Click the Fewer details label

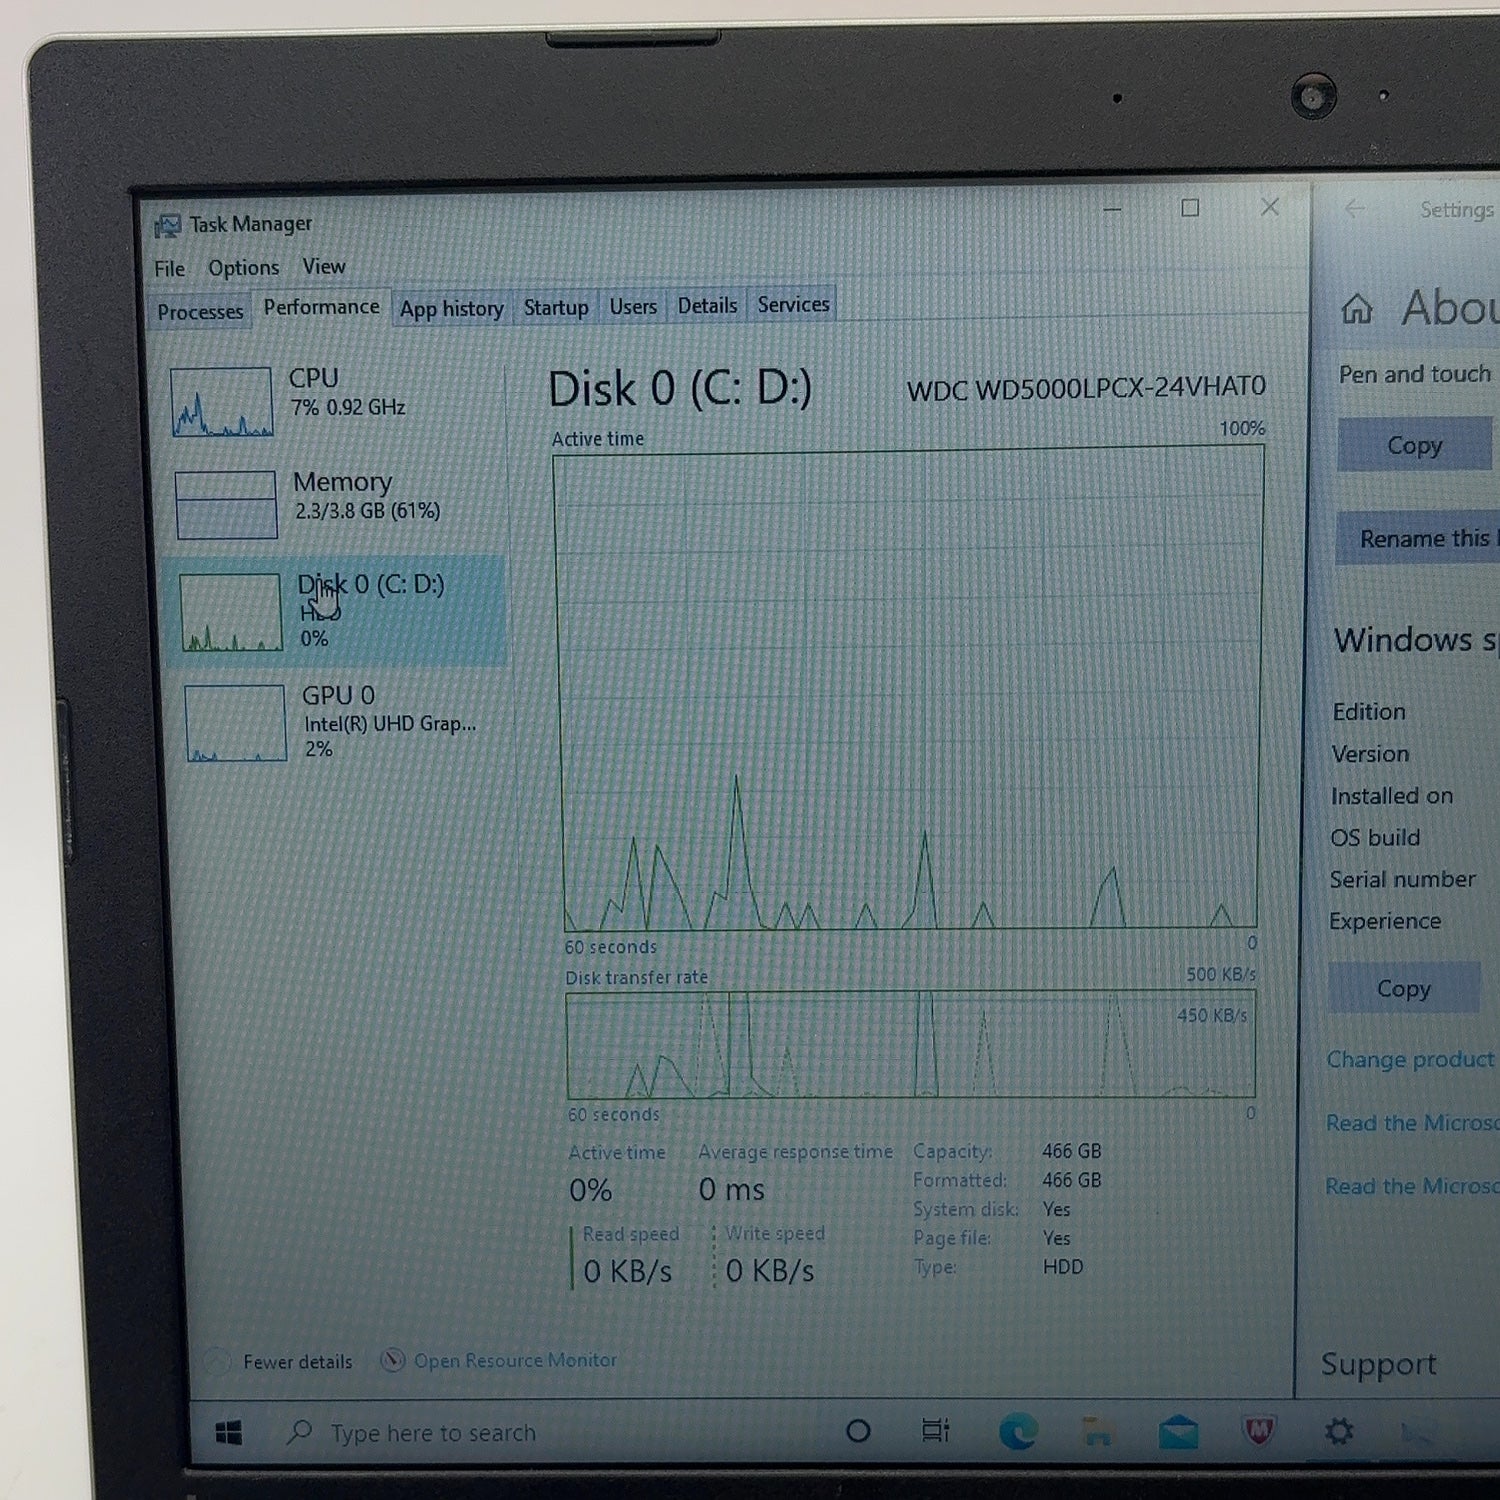point(298,1362)
